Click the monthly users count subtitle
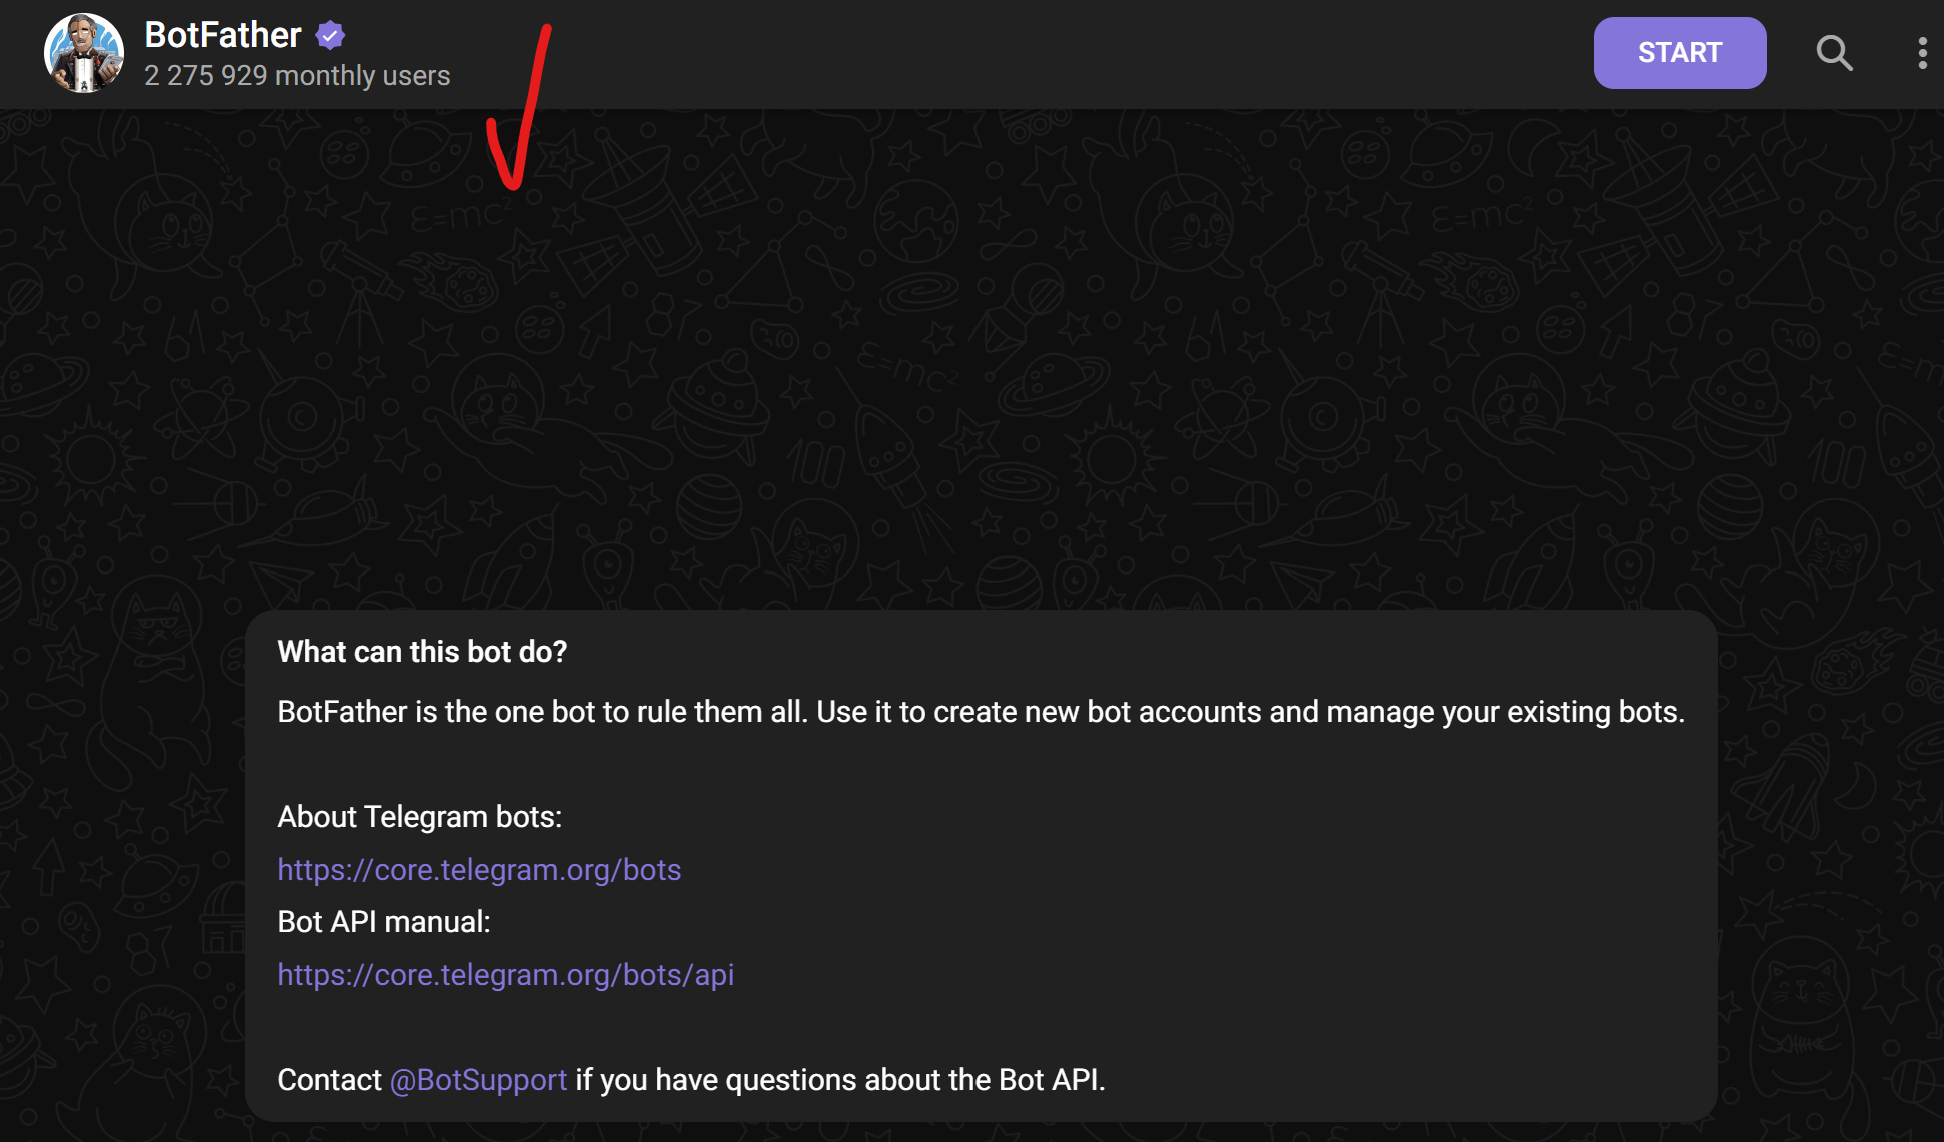 pos(297,76)
